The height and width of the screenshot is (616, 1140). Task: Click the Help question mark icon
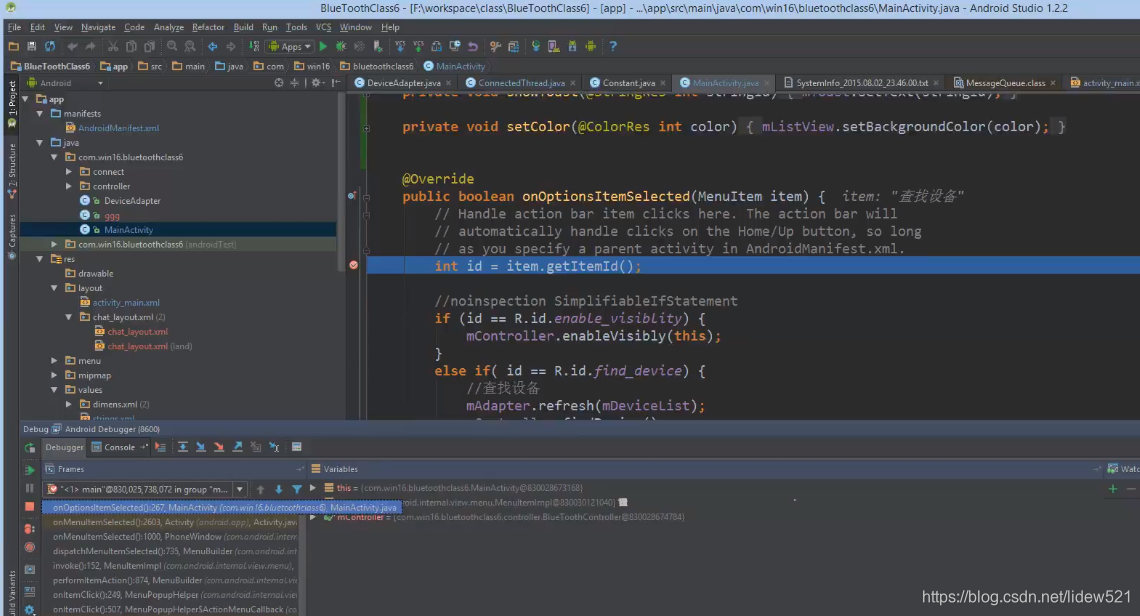[613, 47]
